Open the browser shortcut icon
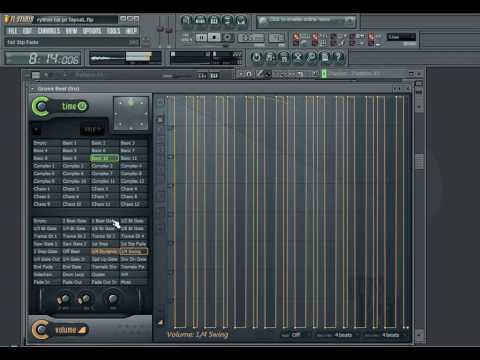The height and width of the screenshot is (360, 480). coord(227,20)
